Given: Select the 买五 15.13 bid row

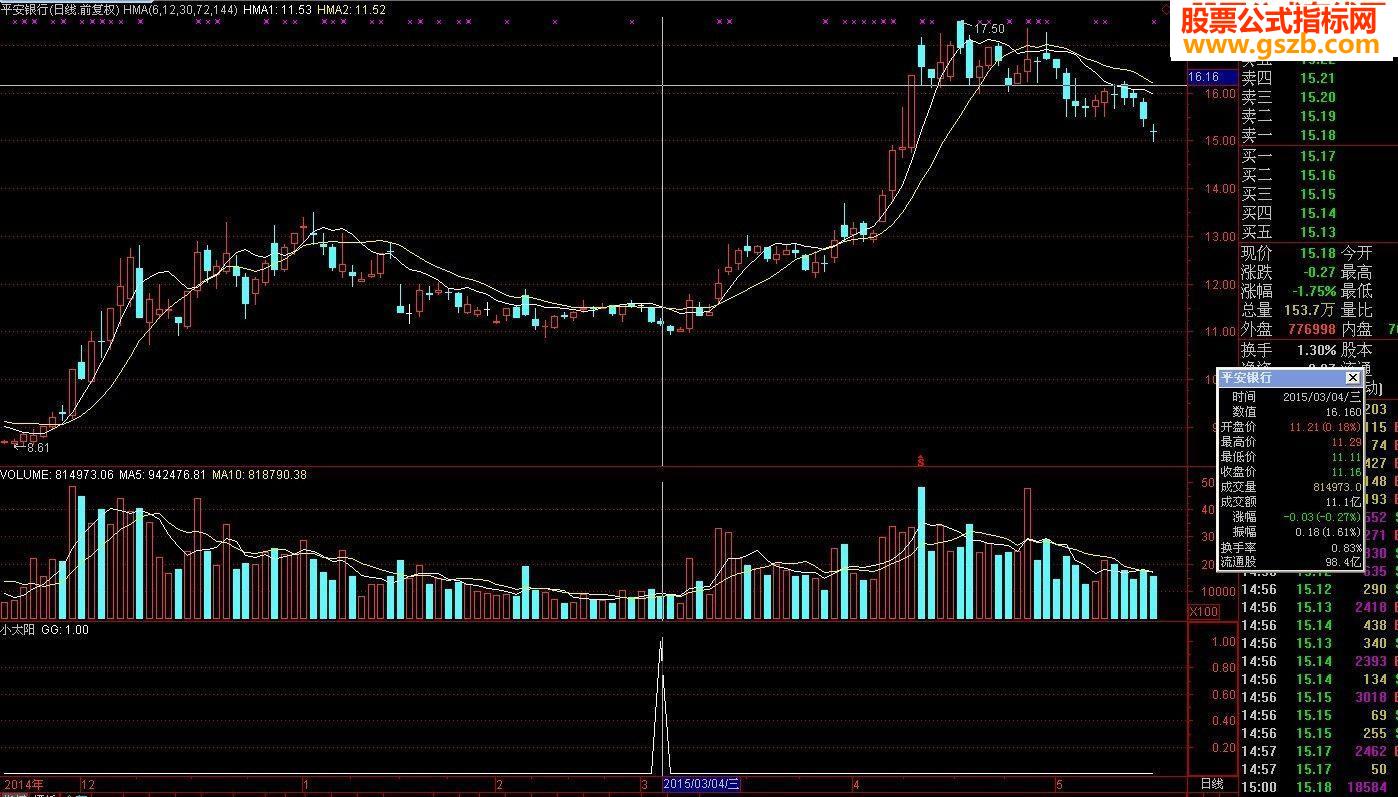Looking at the screenshot, I should [1290, 232].
